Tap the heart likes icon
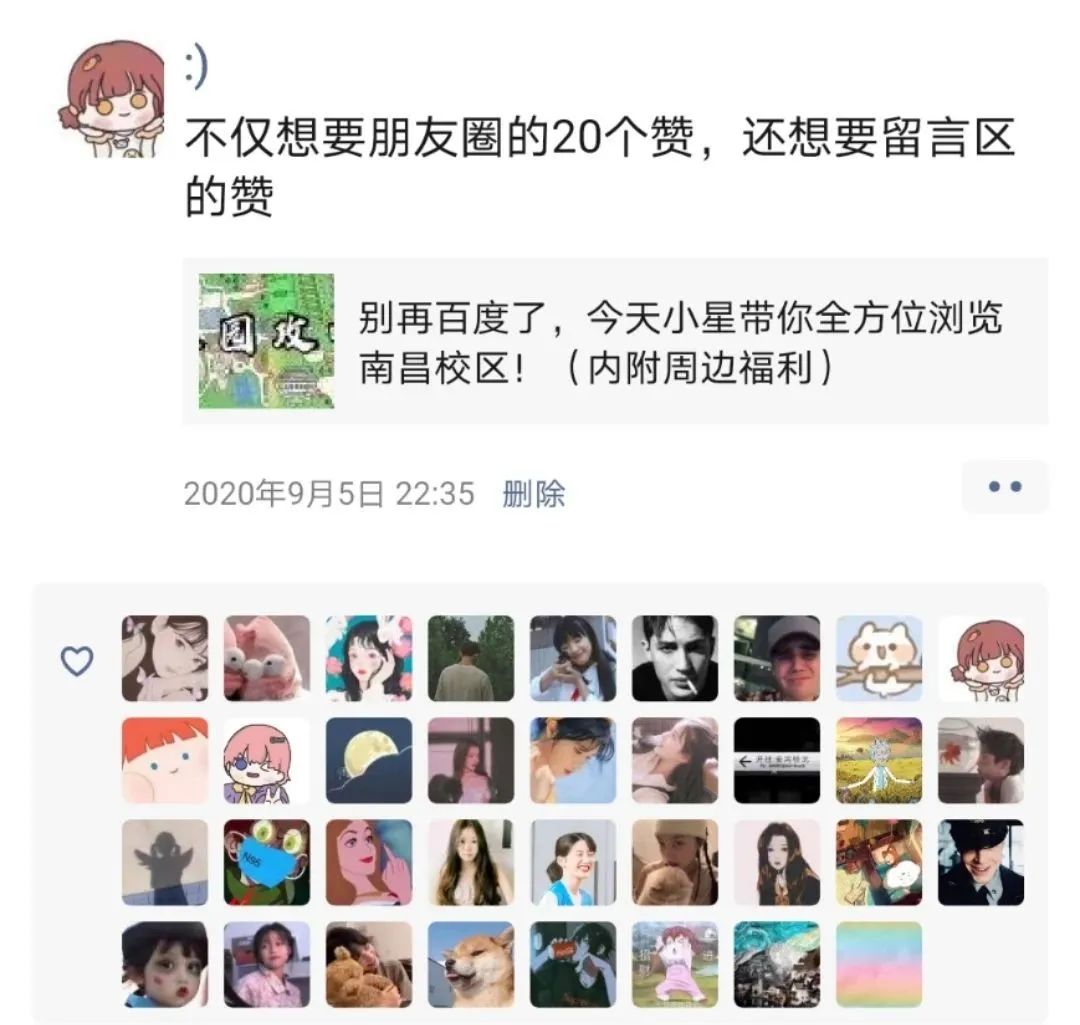This screenshot has height=1025, width=1080. click(x=77, y=660)
